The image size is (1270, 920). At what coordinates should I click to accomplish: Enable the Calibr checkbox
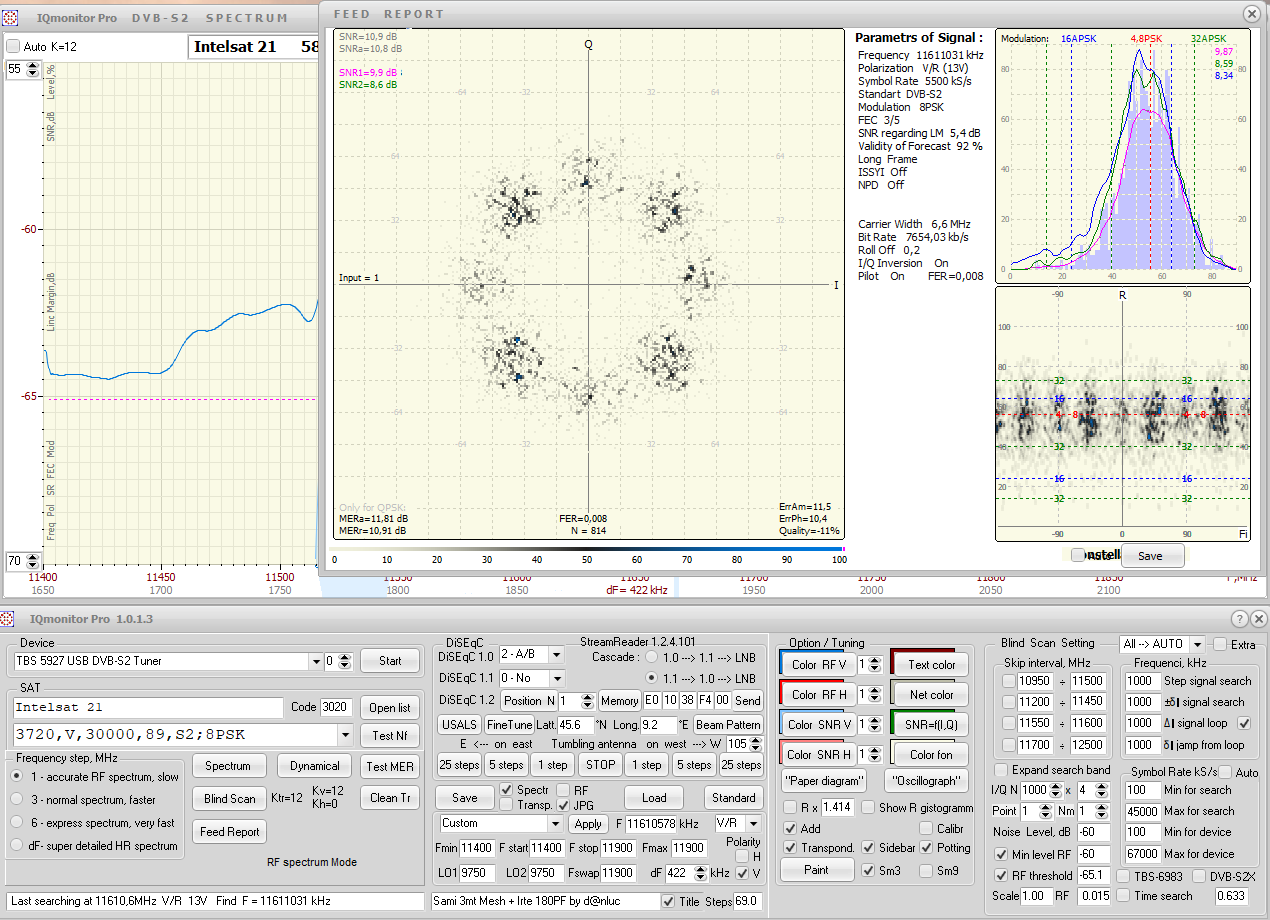click(x=927, y=828)
